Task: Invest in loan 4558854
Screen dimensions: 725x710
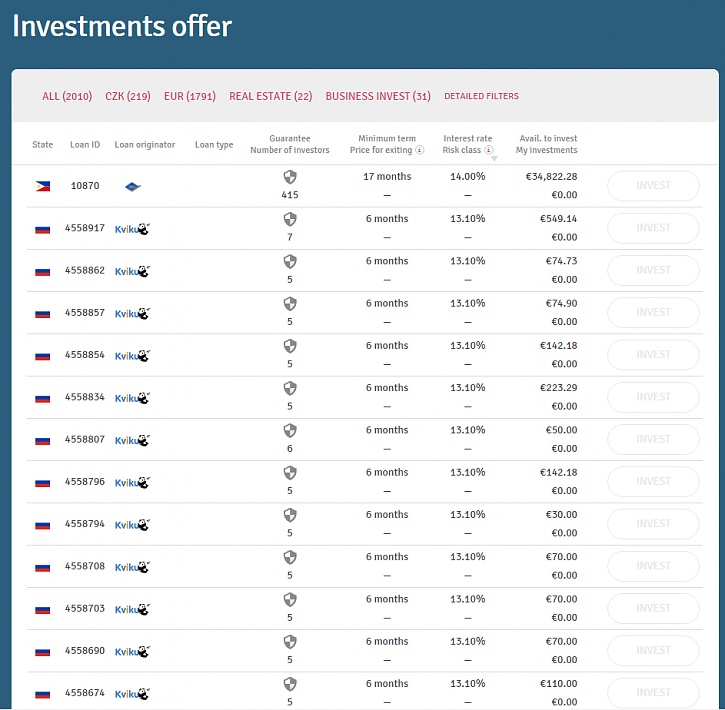Action: [x=653, y=355]
